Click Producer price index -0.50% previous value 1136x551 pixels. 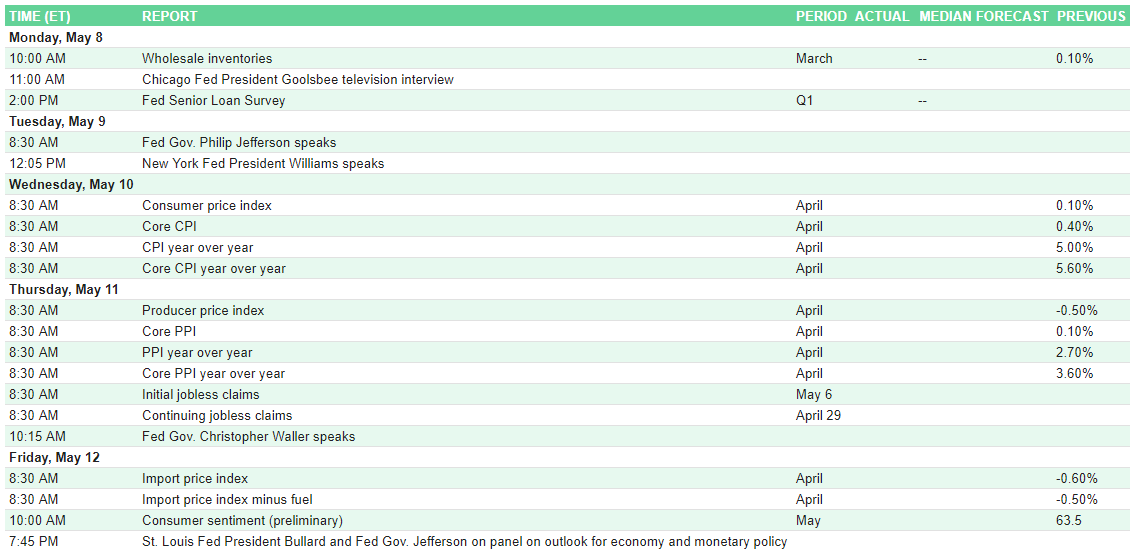(1077, 311)
